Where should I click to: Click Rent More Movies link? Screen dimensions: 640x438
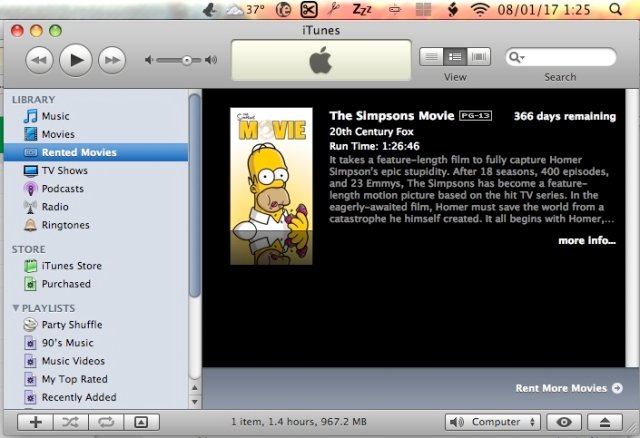[568, 388]
